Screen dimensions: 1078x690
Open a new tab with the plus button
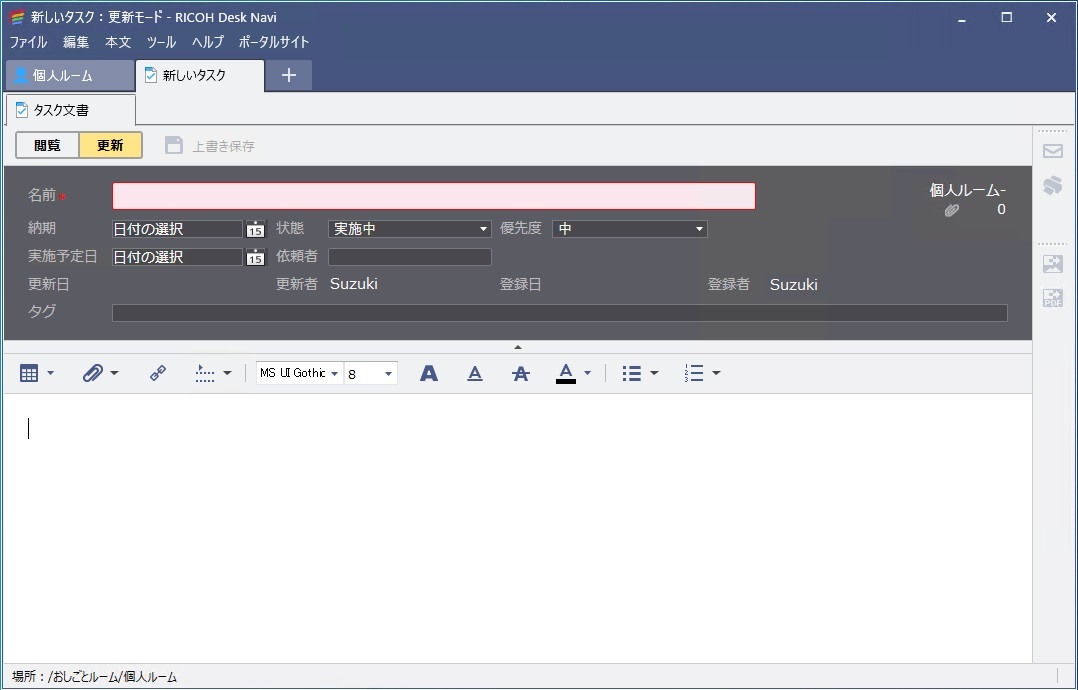pos(288,75)
